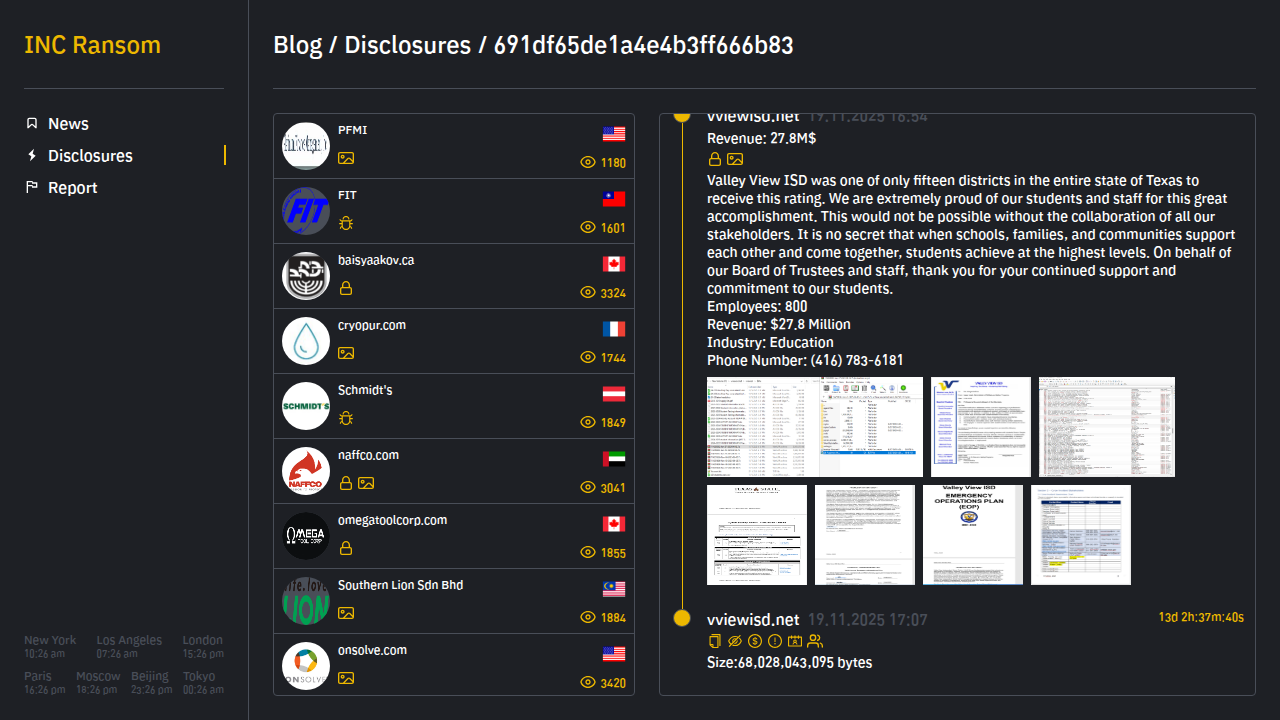Click the PFMI logo avatar
1280x720 pixels.
[306, 146]
